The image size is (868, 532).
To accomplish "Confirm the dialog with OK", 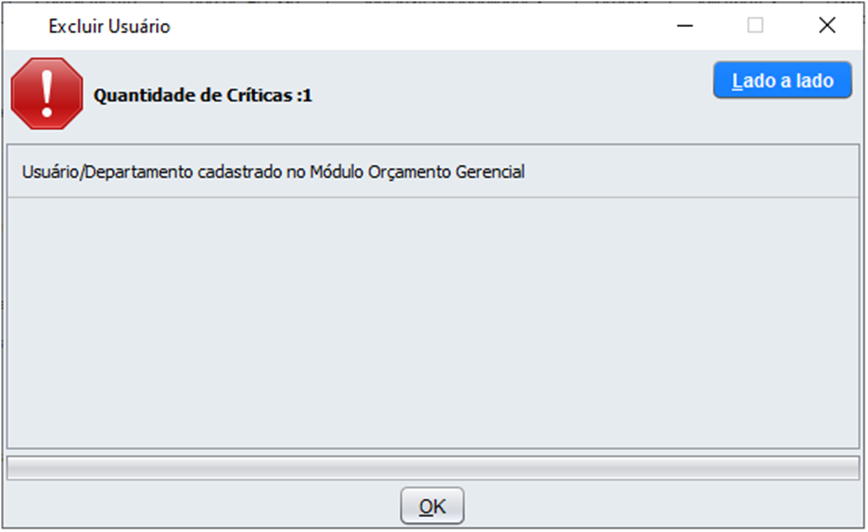I will (x=432, y=506).
